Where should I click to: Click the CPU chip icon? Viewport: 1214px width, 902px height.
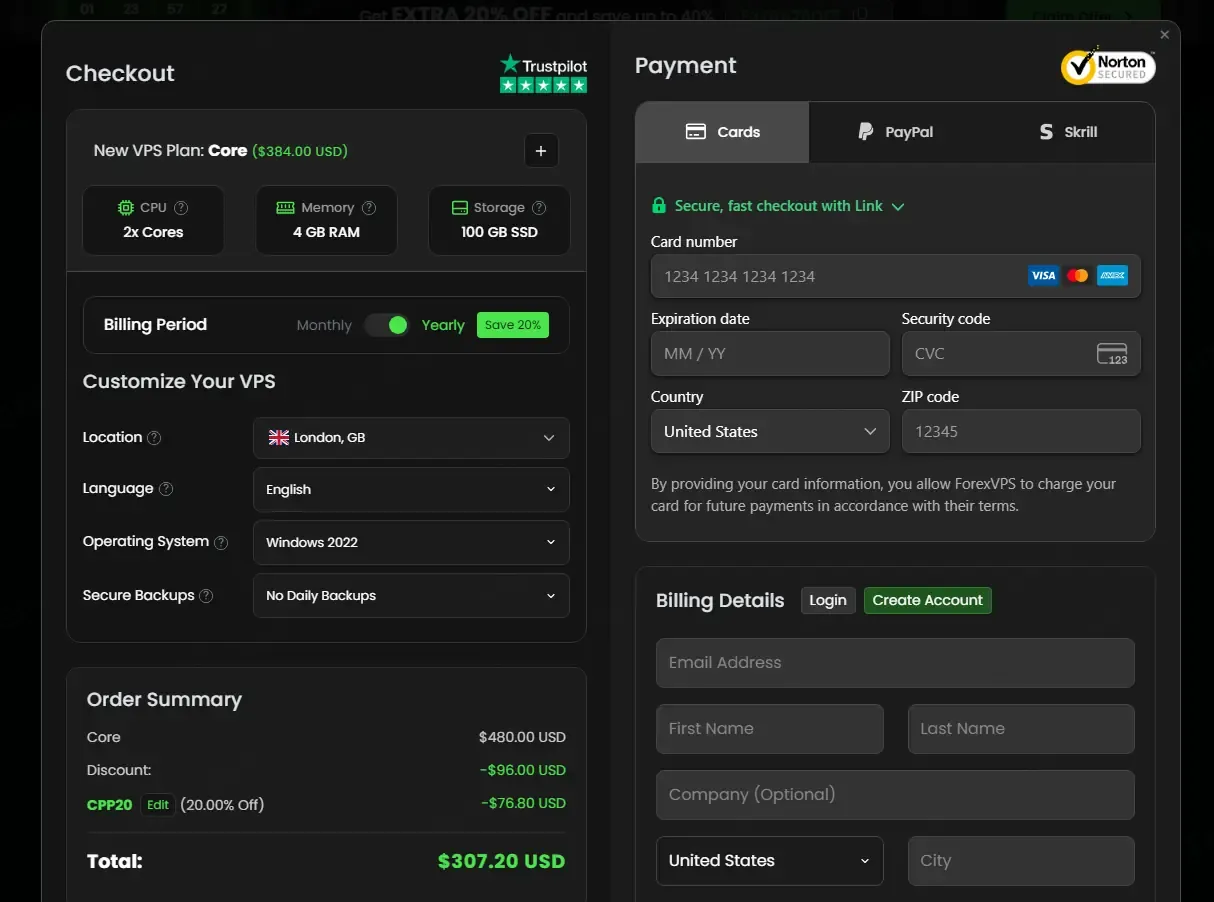126,208
